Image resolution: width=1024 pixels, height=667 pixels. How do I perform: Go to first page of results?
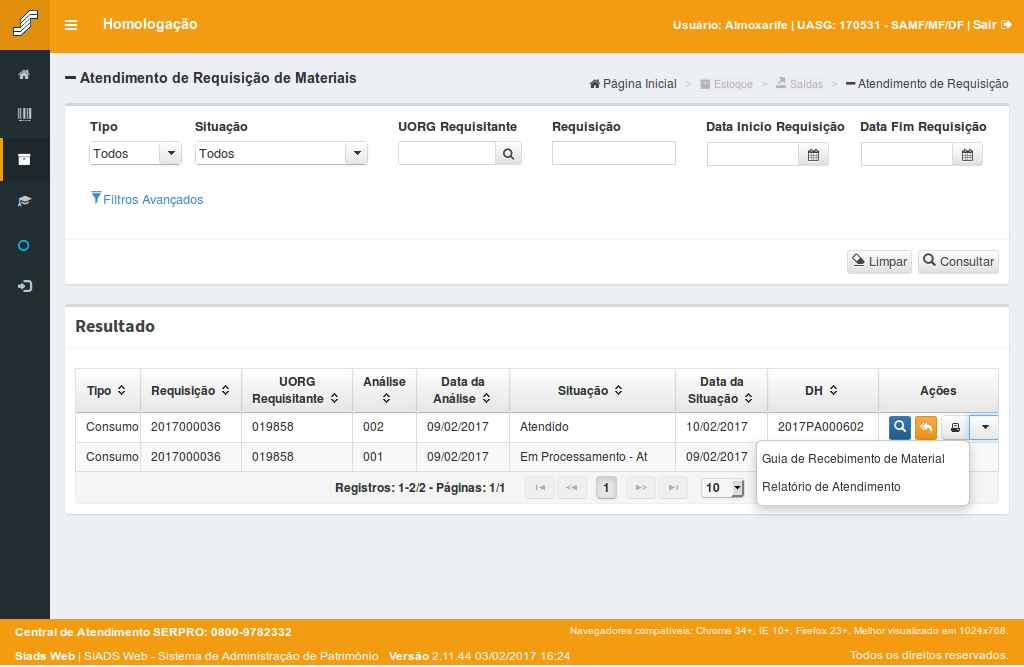[x=540, y=487]
